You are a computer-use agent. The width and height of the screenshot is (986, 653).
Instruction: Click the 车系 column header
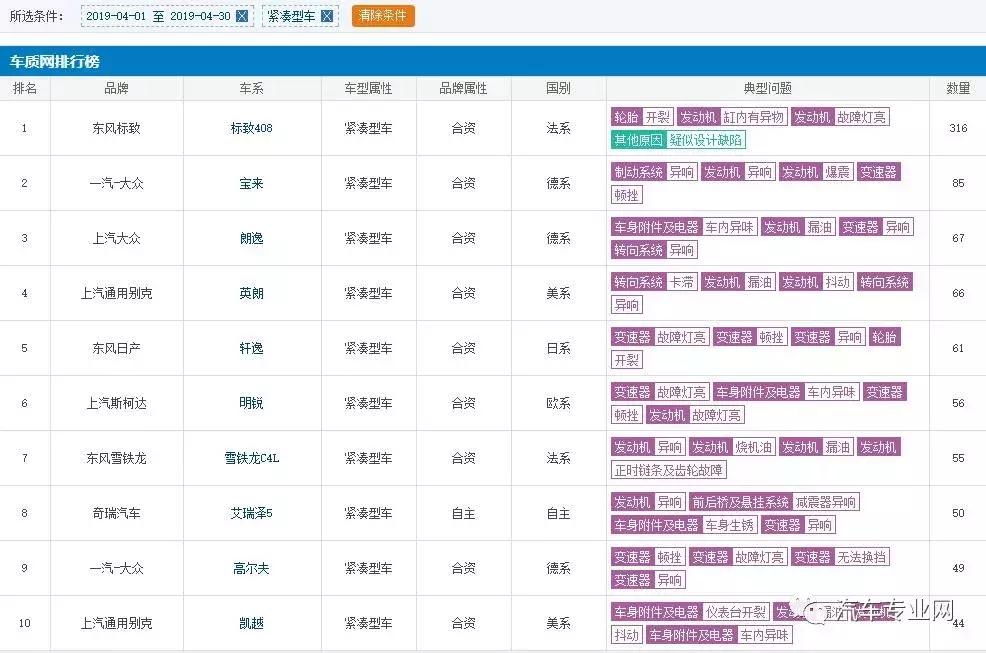(x=252, y=89)
